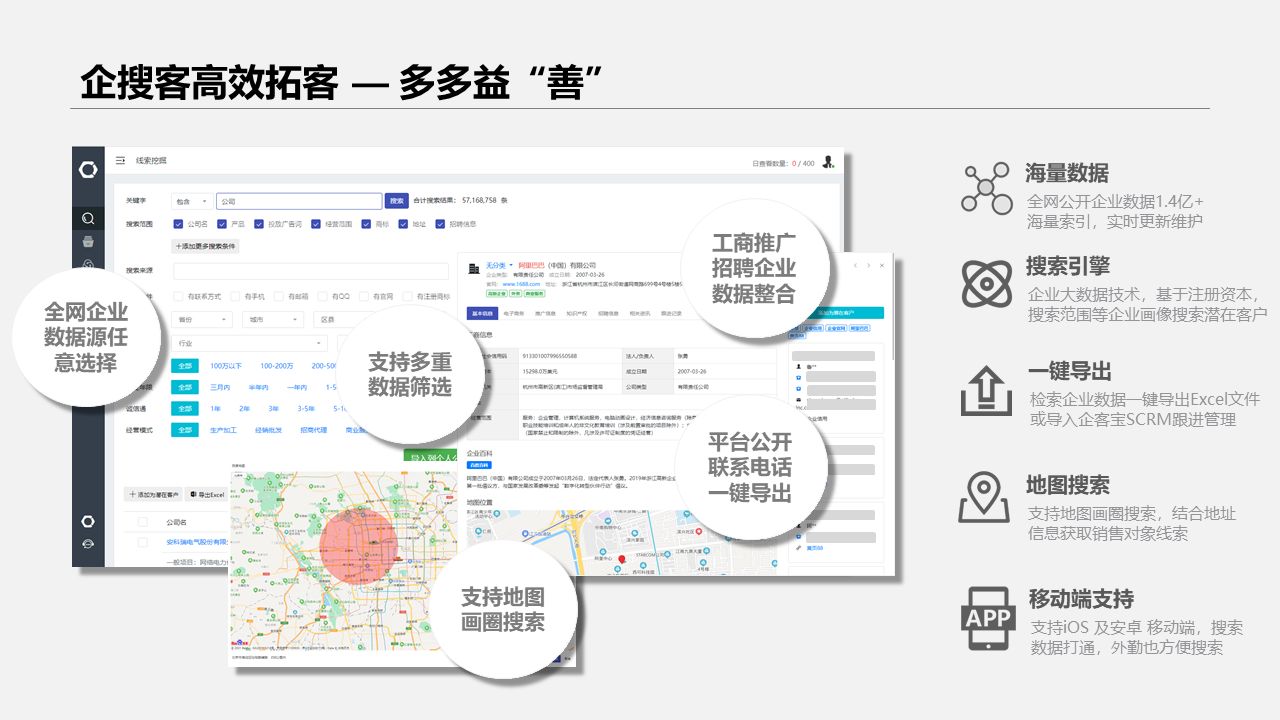Open the 省份 dropdown
The width and height of the screenshot is (1280, 720).
coord(202,320)
